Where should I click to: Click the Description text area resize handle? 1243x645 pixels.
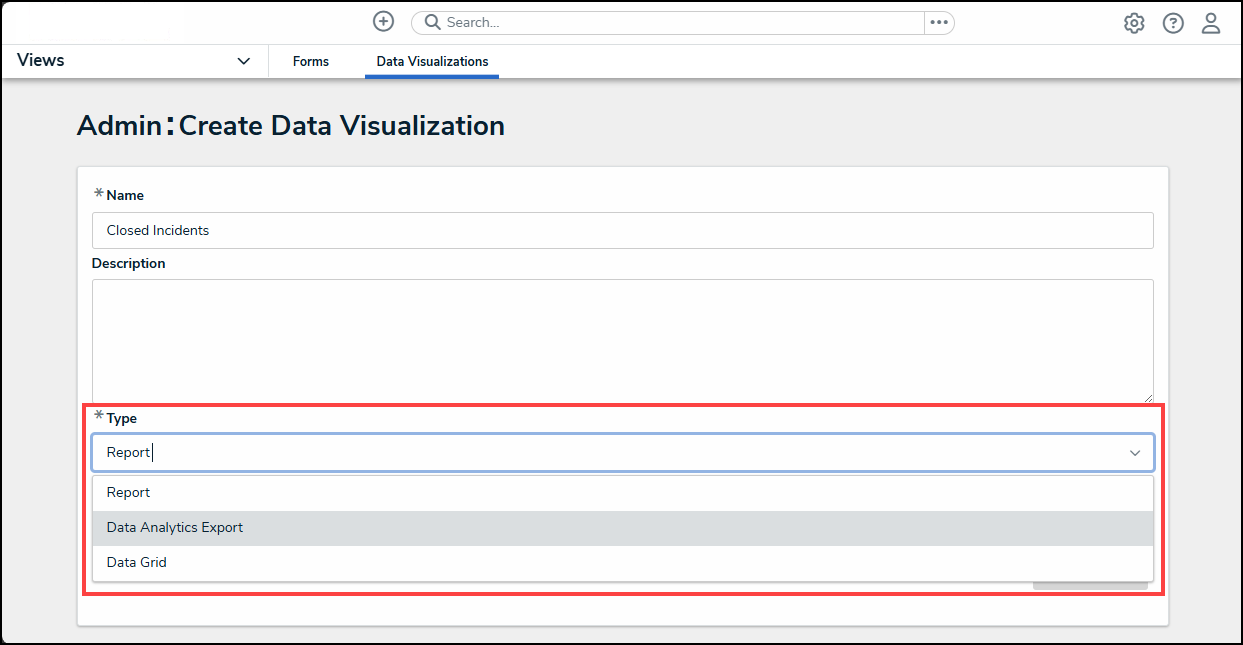pyautogui.click(x=1148, y=397)
